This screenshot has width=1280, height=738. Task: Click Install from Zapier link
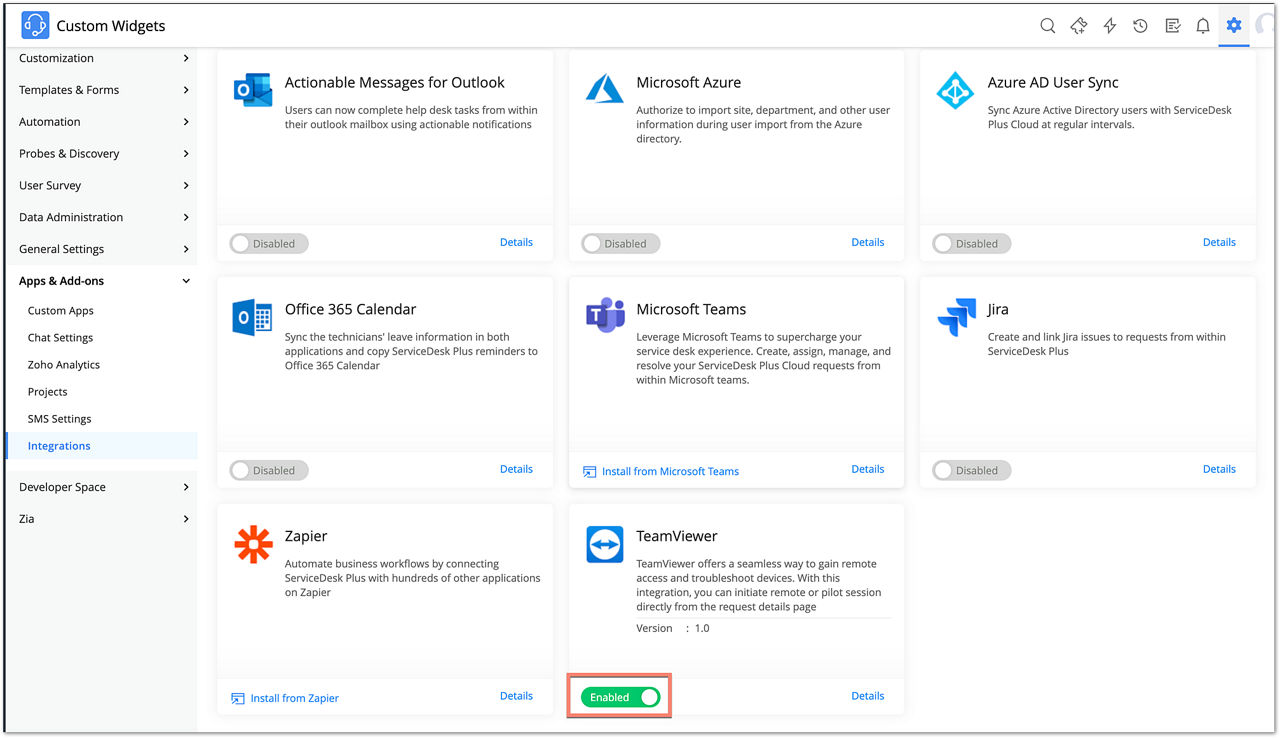pos(285,698)
